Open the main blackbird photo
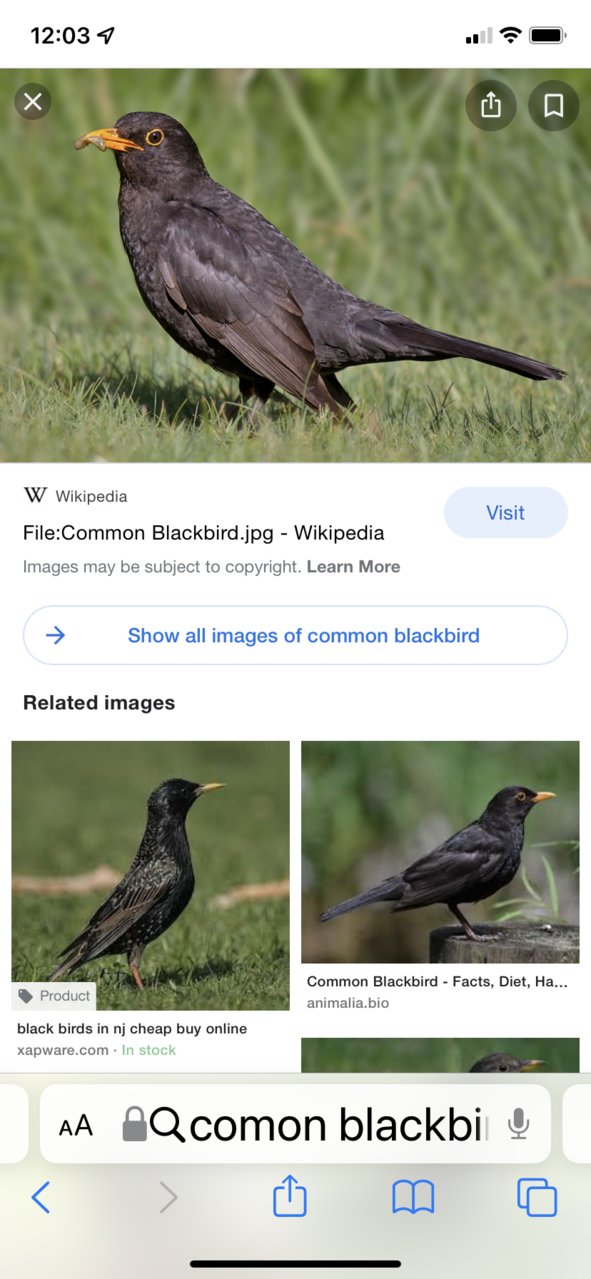This screenshot has width=591, height=1279. [x=295, y=265]
